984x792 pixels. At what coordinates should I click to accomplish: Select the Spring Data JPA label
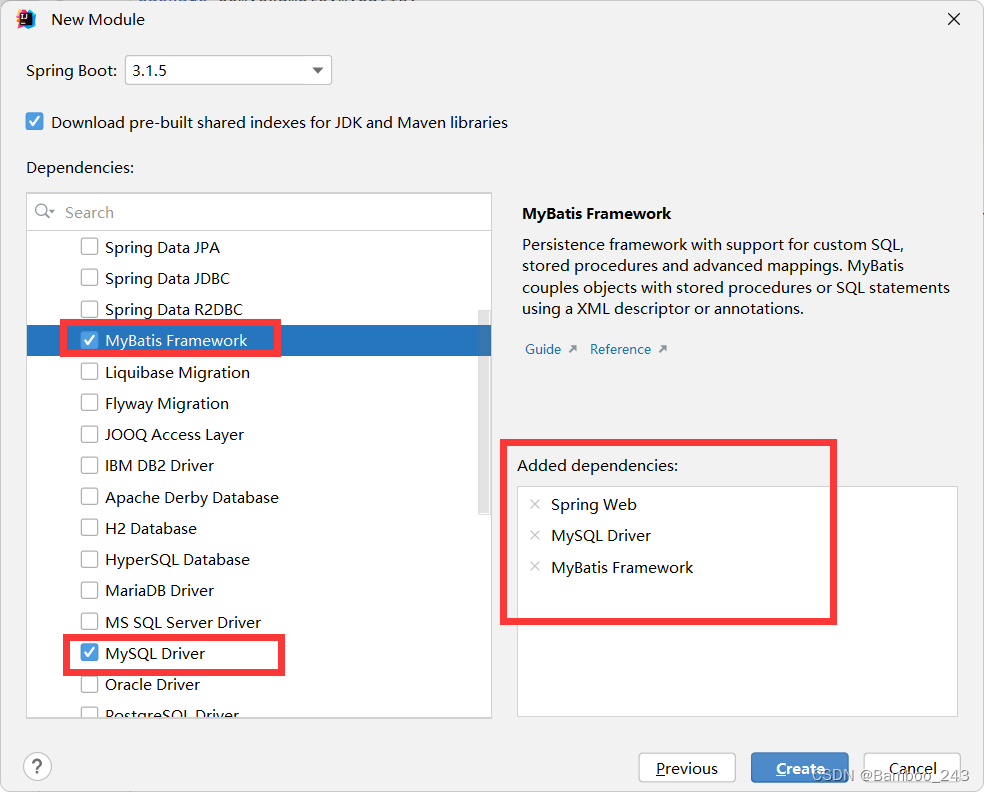click(162, 247)
